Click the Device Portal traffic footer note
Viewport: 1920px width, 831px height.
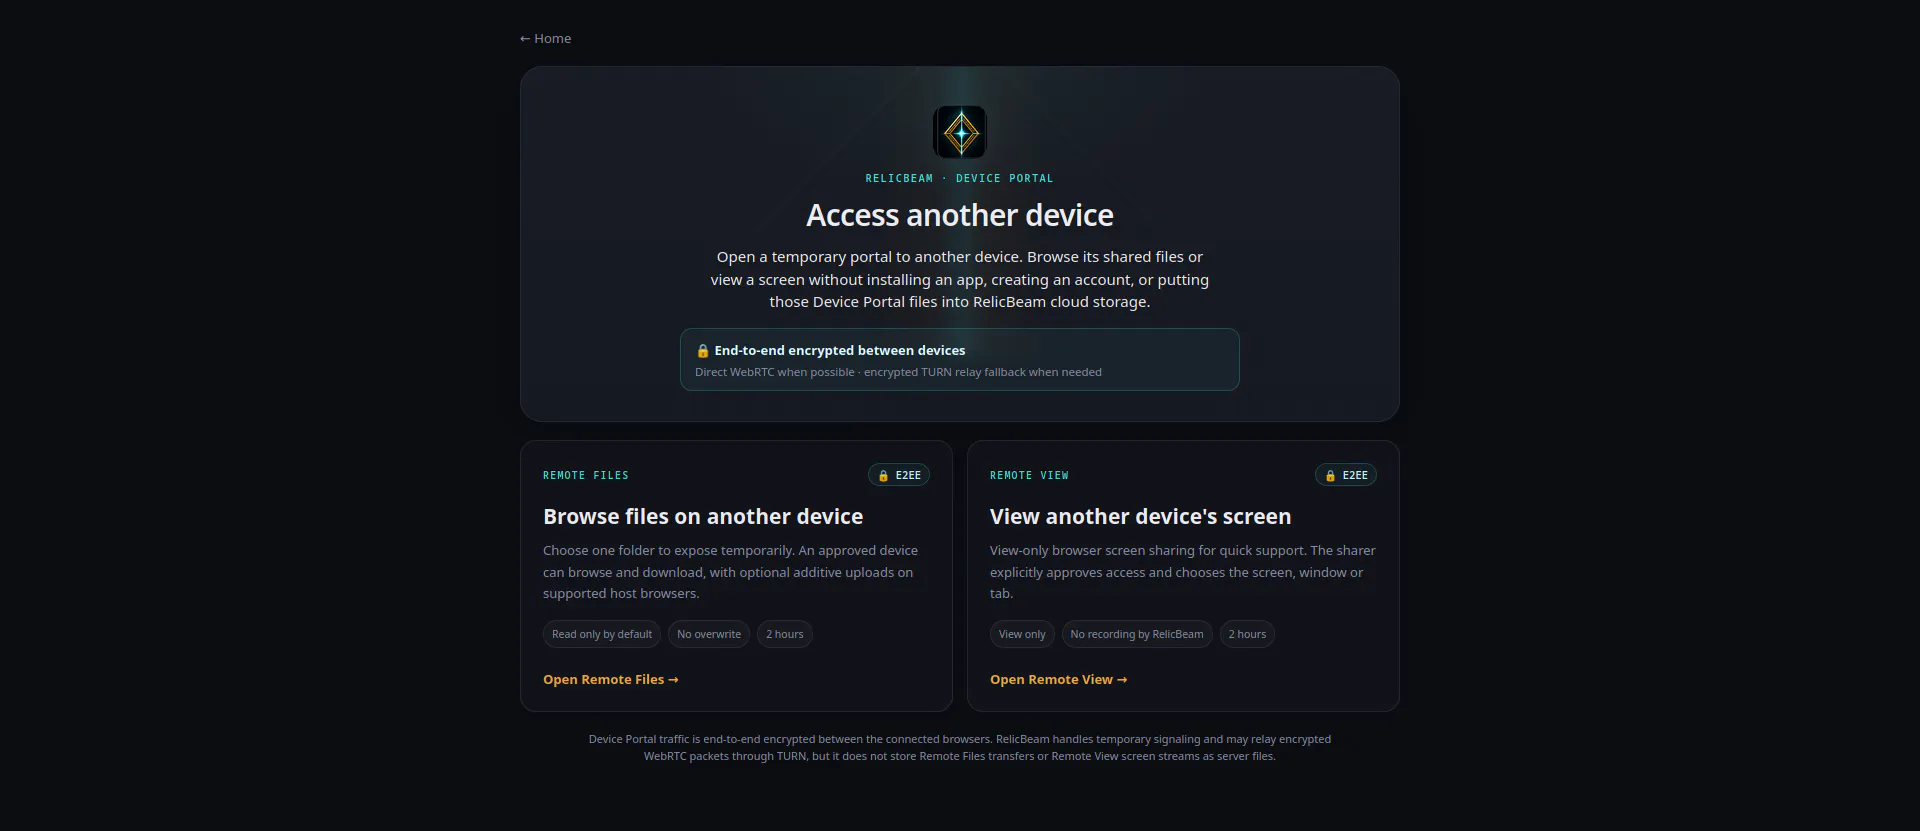(960, 748)
